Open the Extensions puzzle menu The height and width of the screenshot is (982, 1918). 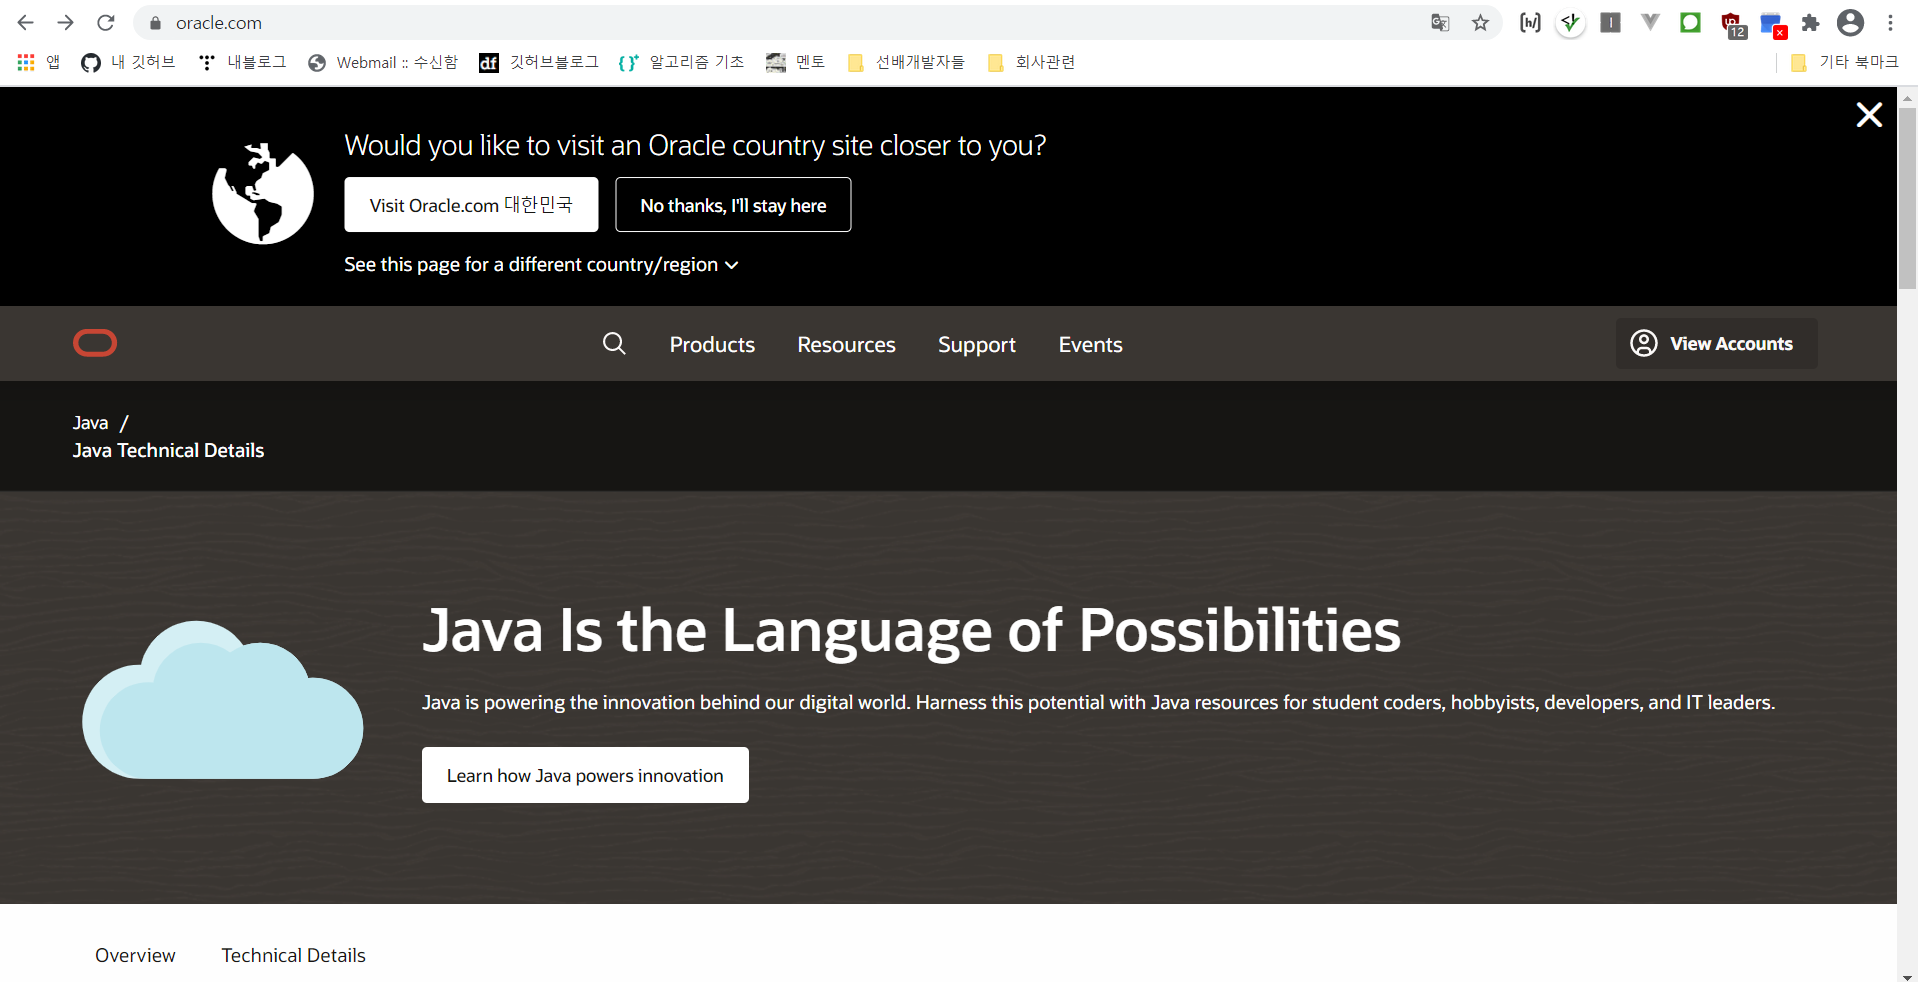[x=1810, y=22]
